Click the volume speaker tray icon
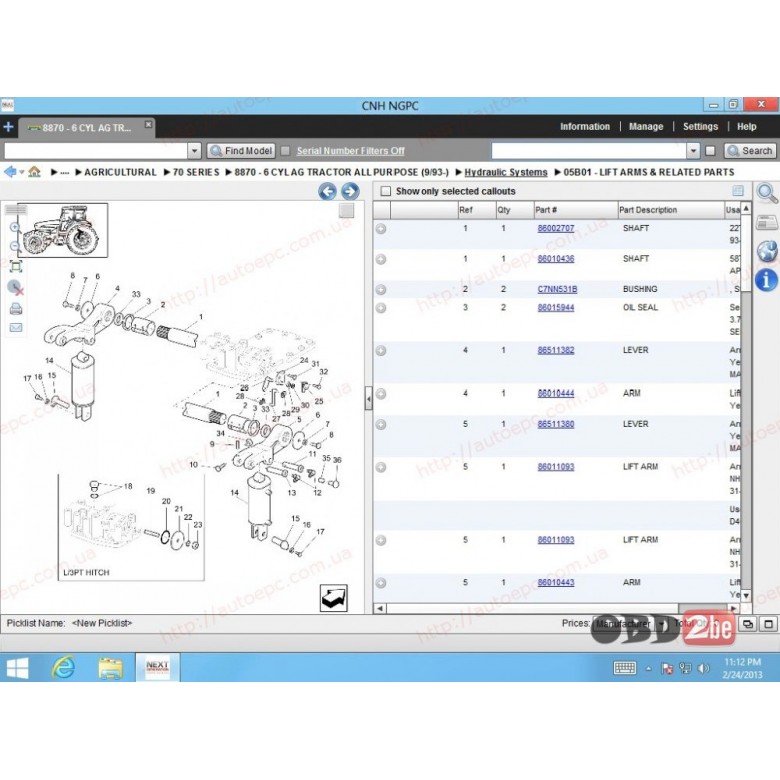This screenshot has width=780, height=780. pos(703,668)
